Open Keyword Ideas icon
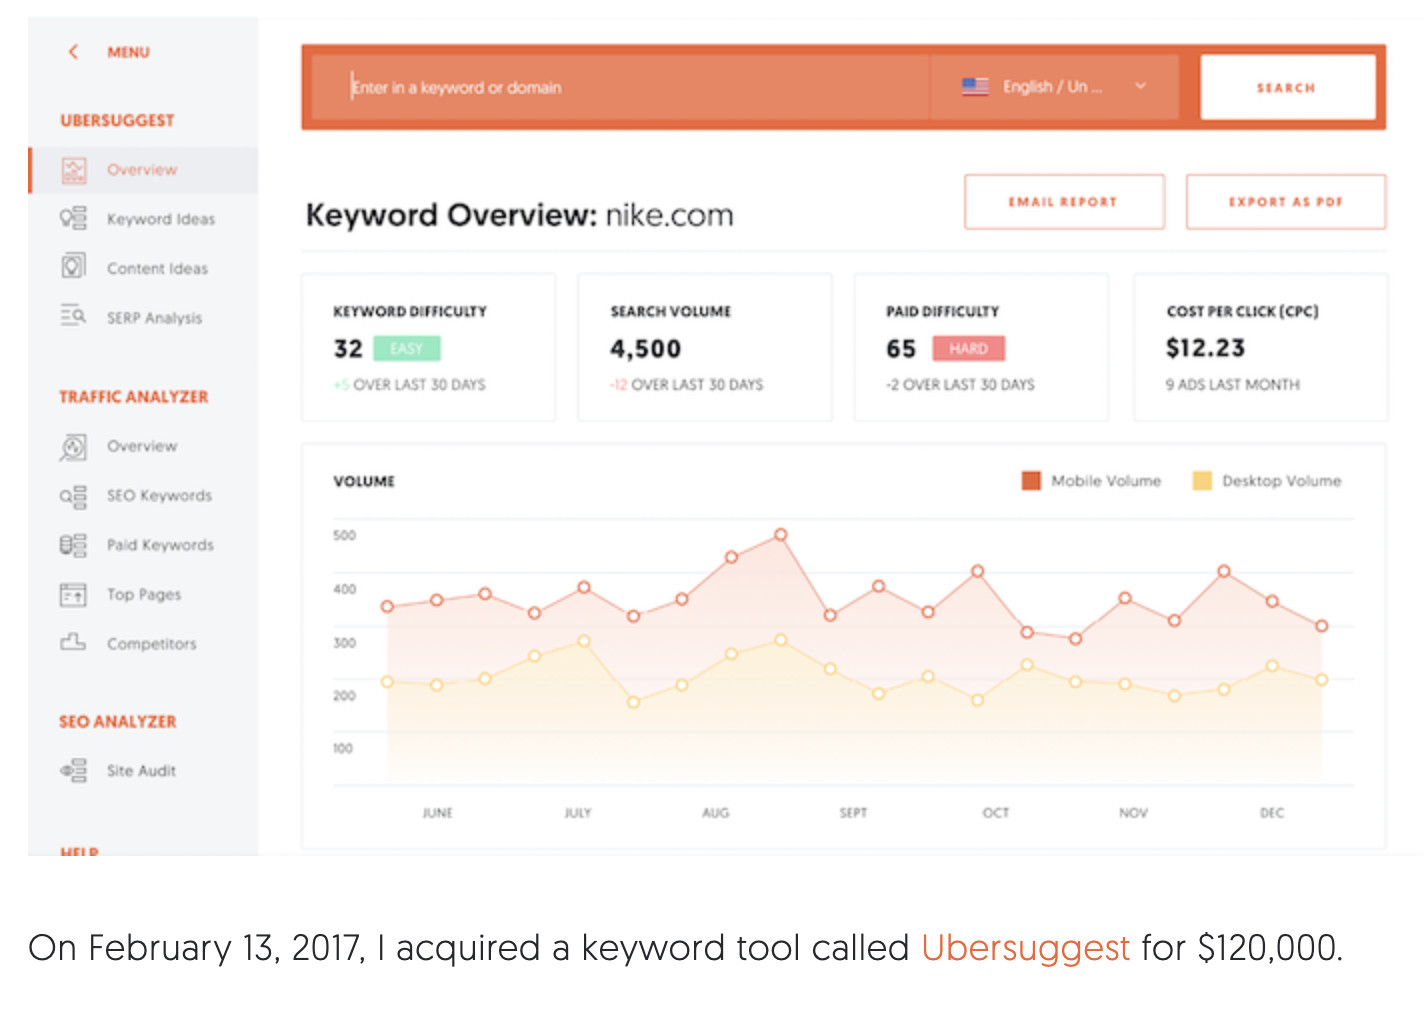This screenshot has width=1424, height=1010. pos(73,218)
